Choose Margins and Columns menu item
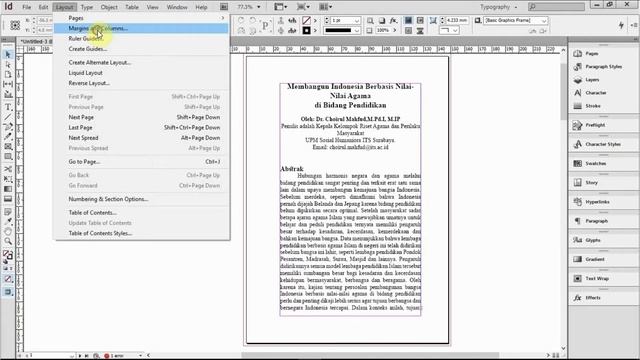 [141, 28]
